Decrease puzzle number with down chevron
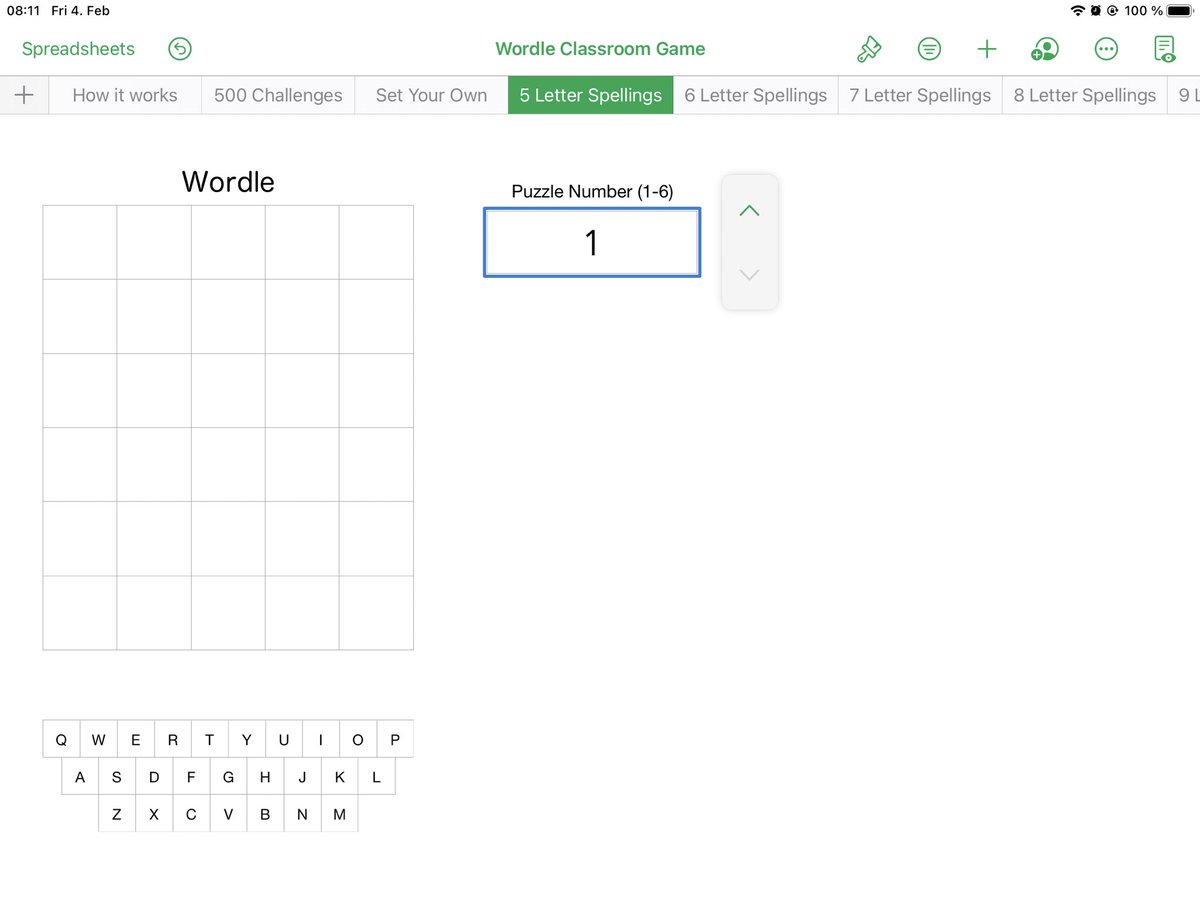This screenshot has width=1200, height=900. (x=749, y=275)
